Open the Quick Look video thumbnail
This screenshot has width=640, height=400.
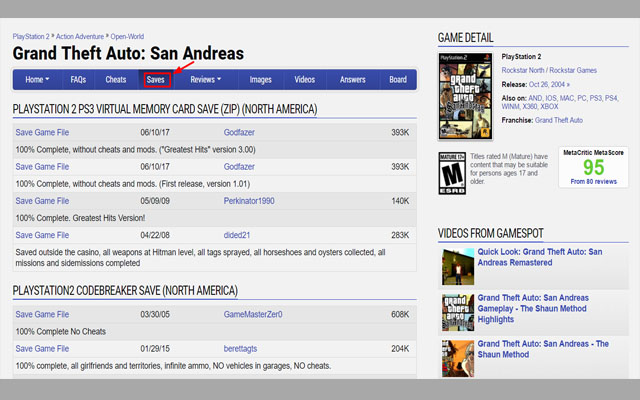(x=457, y=265)
